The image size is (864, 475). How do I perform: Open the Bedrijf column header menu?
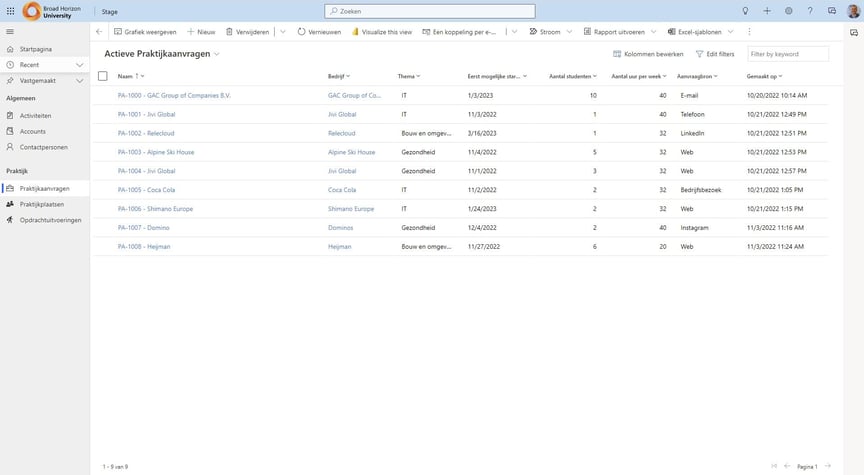[x=339, y=76]
